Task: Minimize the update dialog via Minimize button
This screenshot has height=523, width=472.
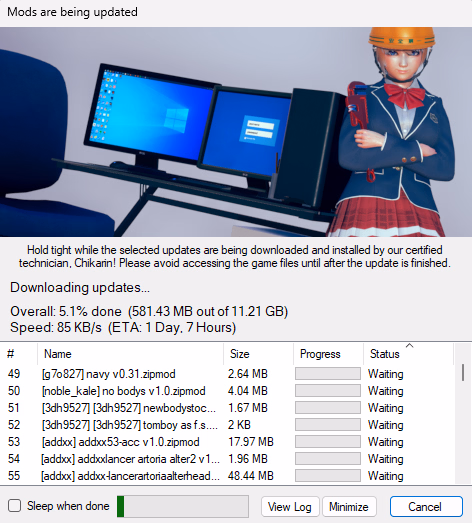Action: click(349, 507)
